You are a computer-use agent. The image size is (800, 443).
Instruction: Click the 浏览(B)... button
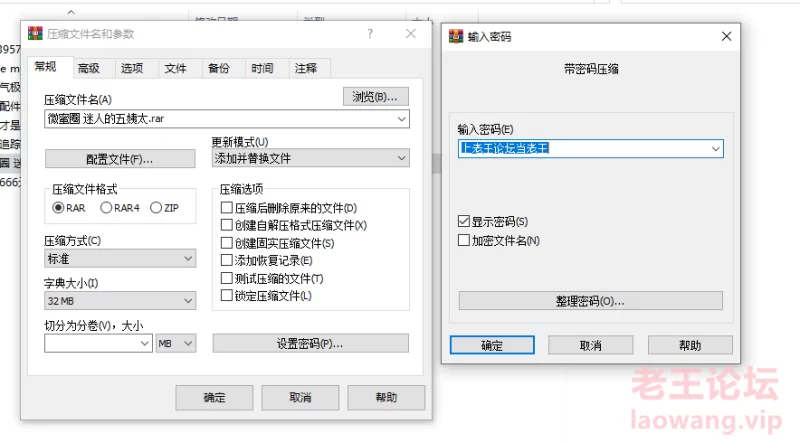click(375, 97)
